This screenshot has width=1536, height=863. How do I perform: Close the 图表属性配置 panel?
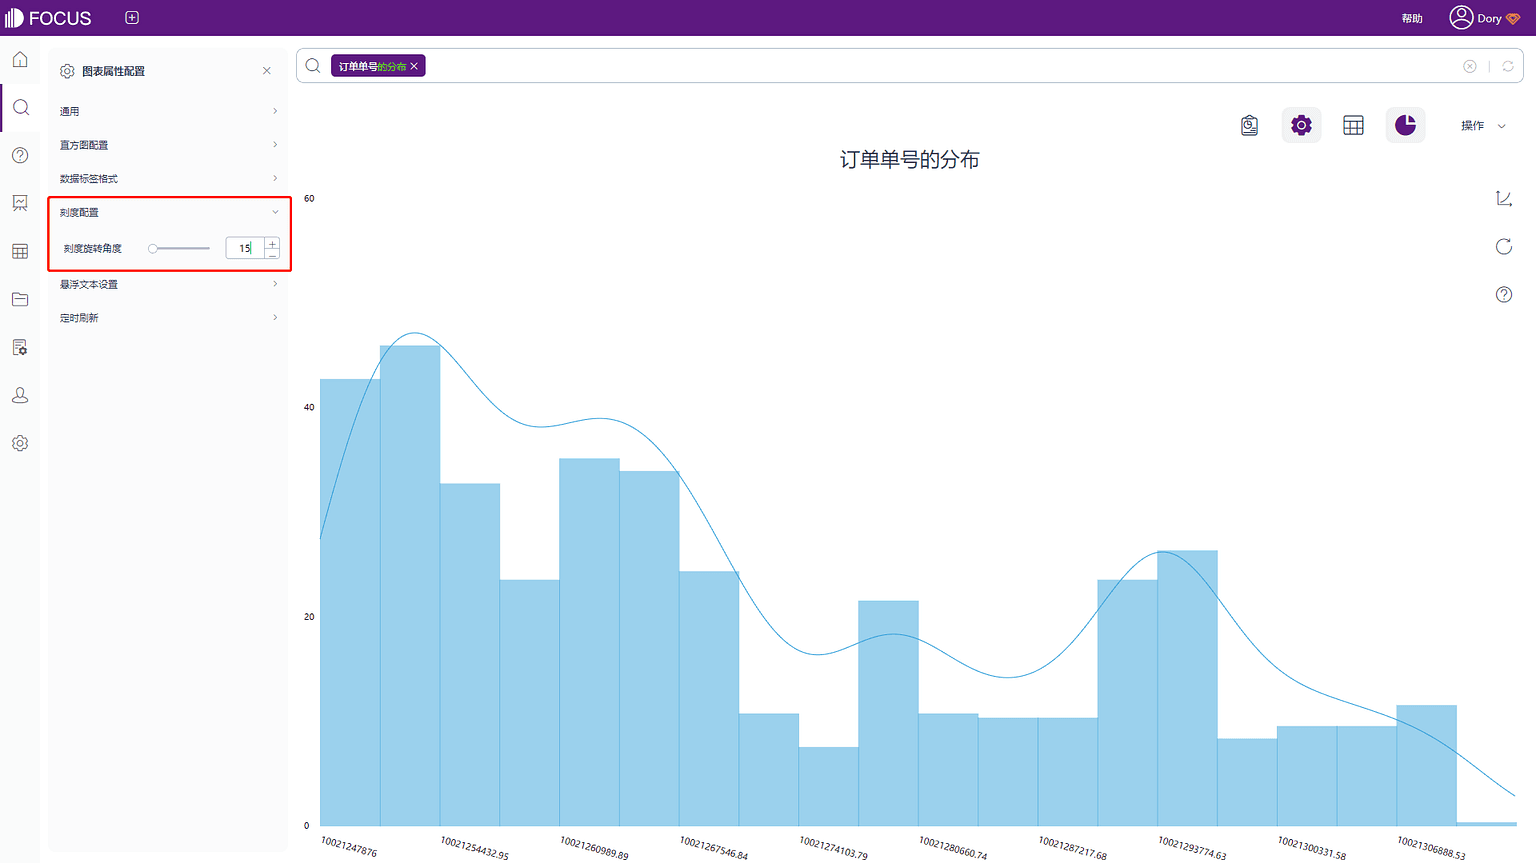267,71
